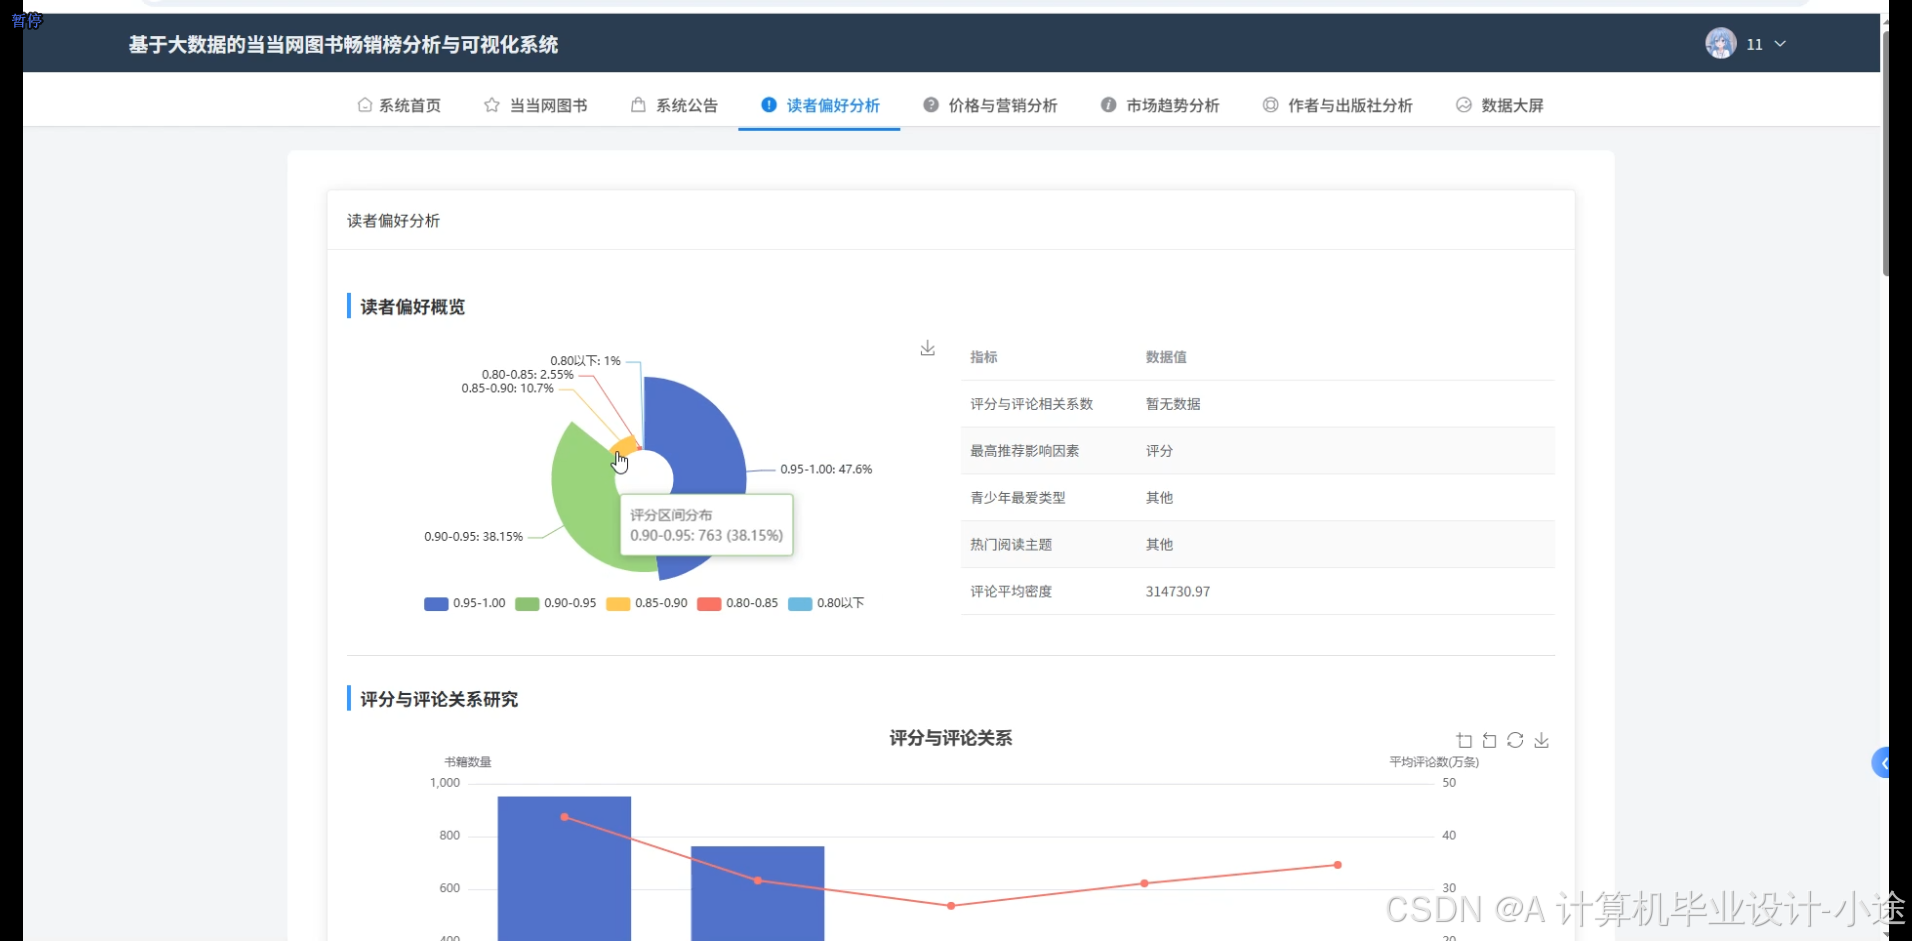Click the pie label 0.80以下: 1%
This screenshot has width=1912, height=941.
(585, 361)
